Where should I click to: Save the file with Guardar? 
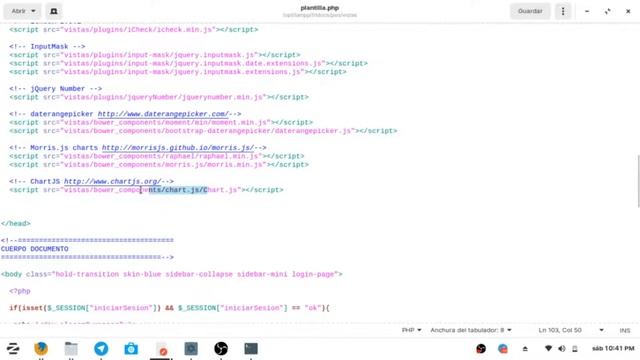[530, 11]
